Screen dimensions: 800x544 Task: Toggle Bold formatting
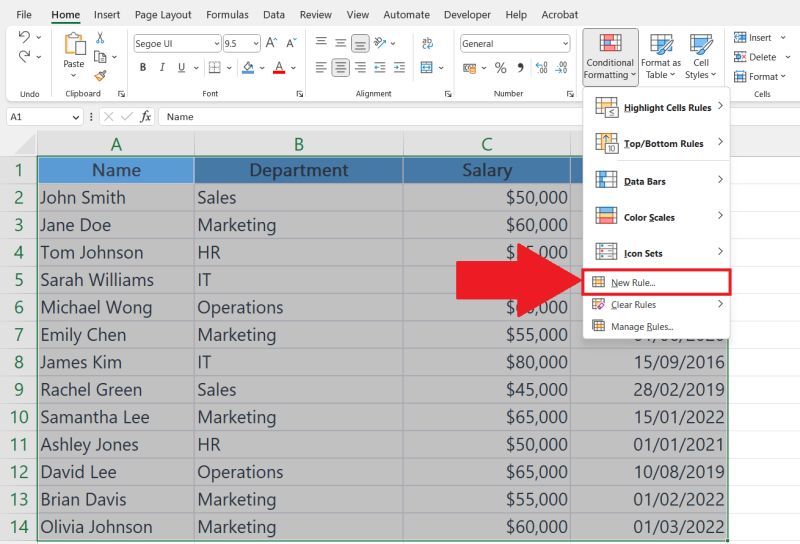pos(143,67)
